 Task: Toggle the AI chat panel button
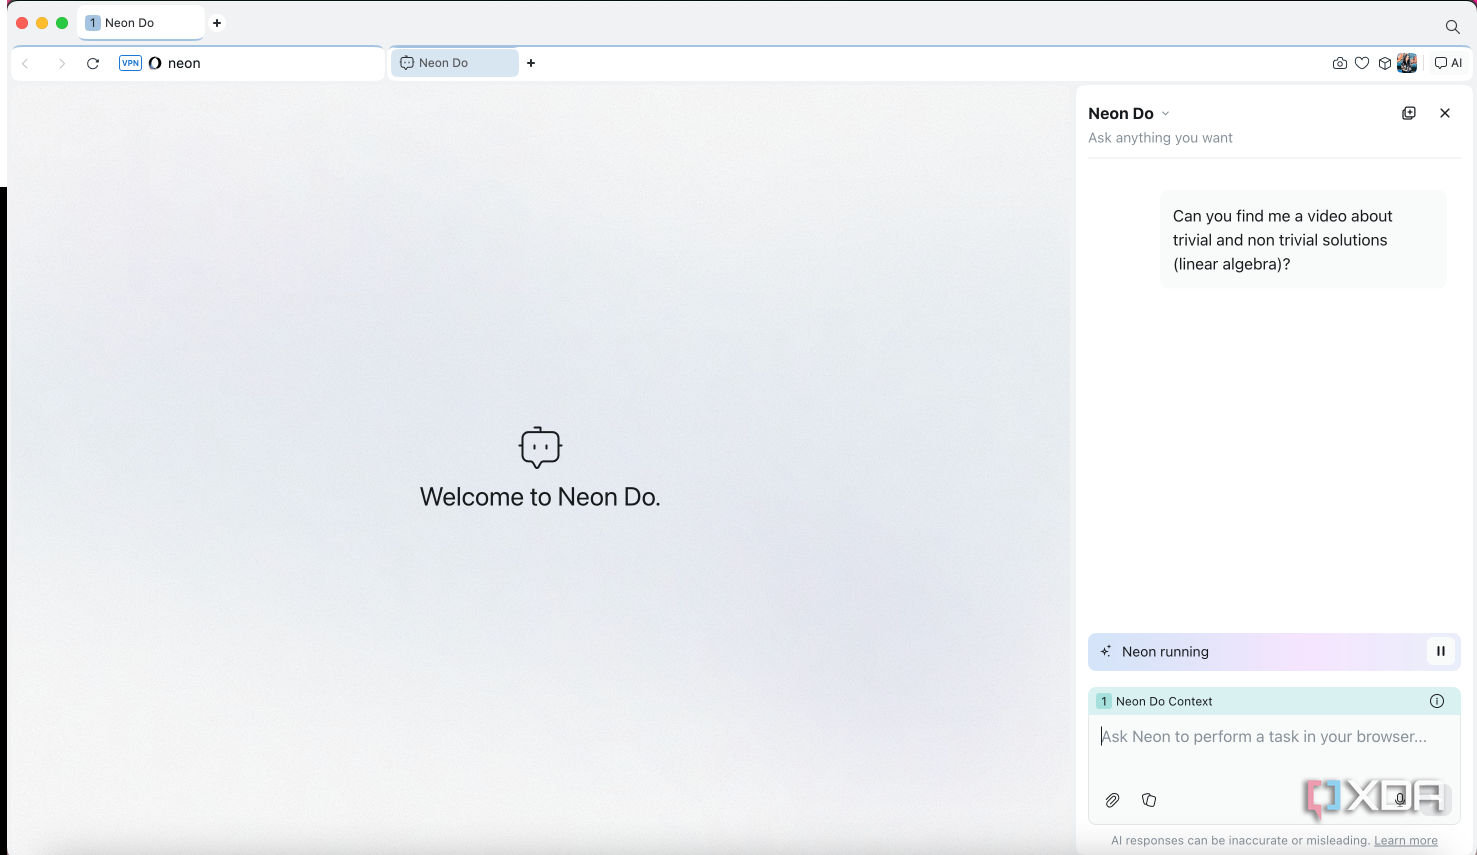coord(1449,63)
